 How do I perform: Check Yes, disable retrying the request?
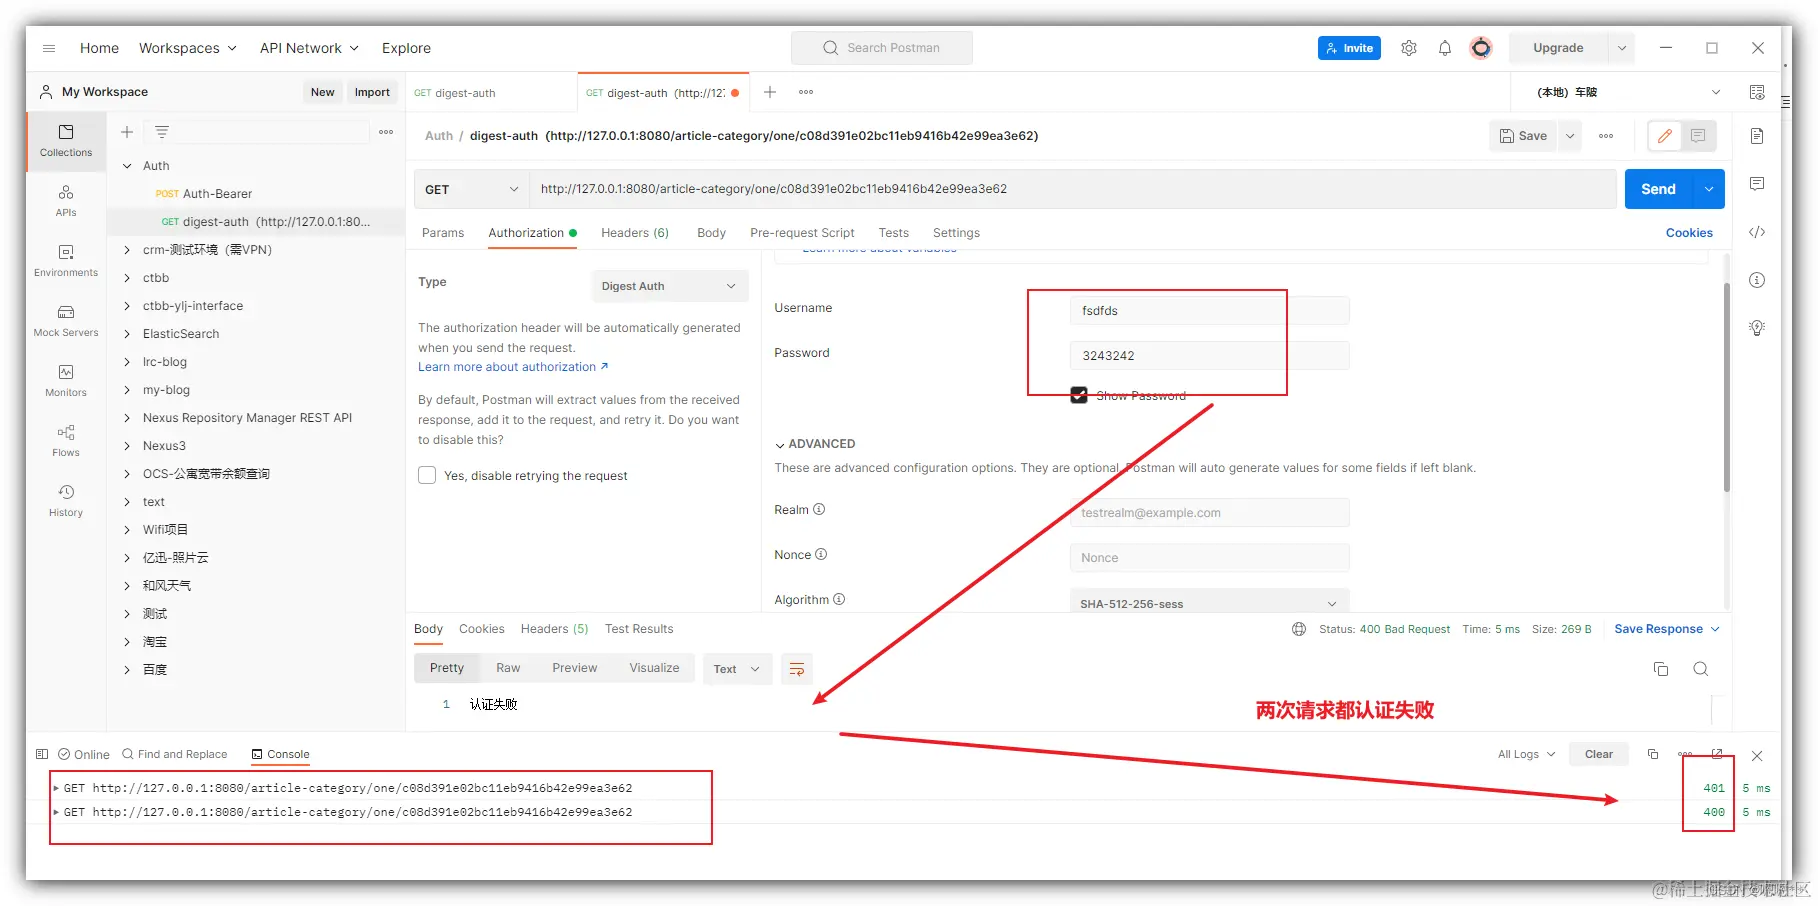coord(427,475)
